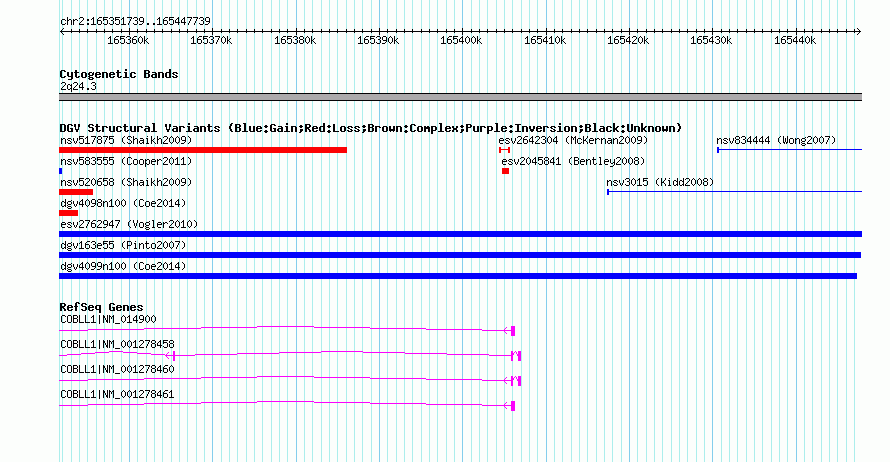The height and width of the screenshot is (462, 890).
Task: Select the small blue nsv583555 gain marker
Action: (x=61, y=171)
